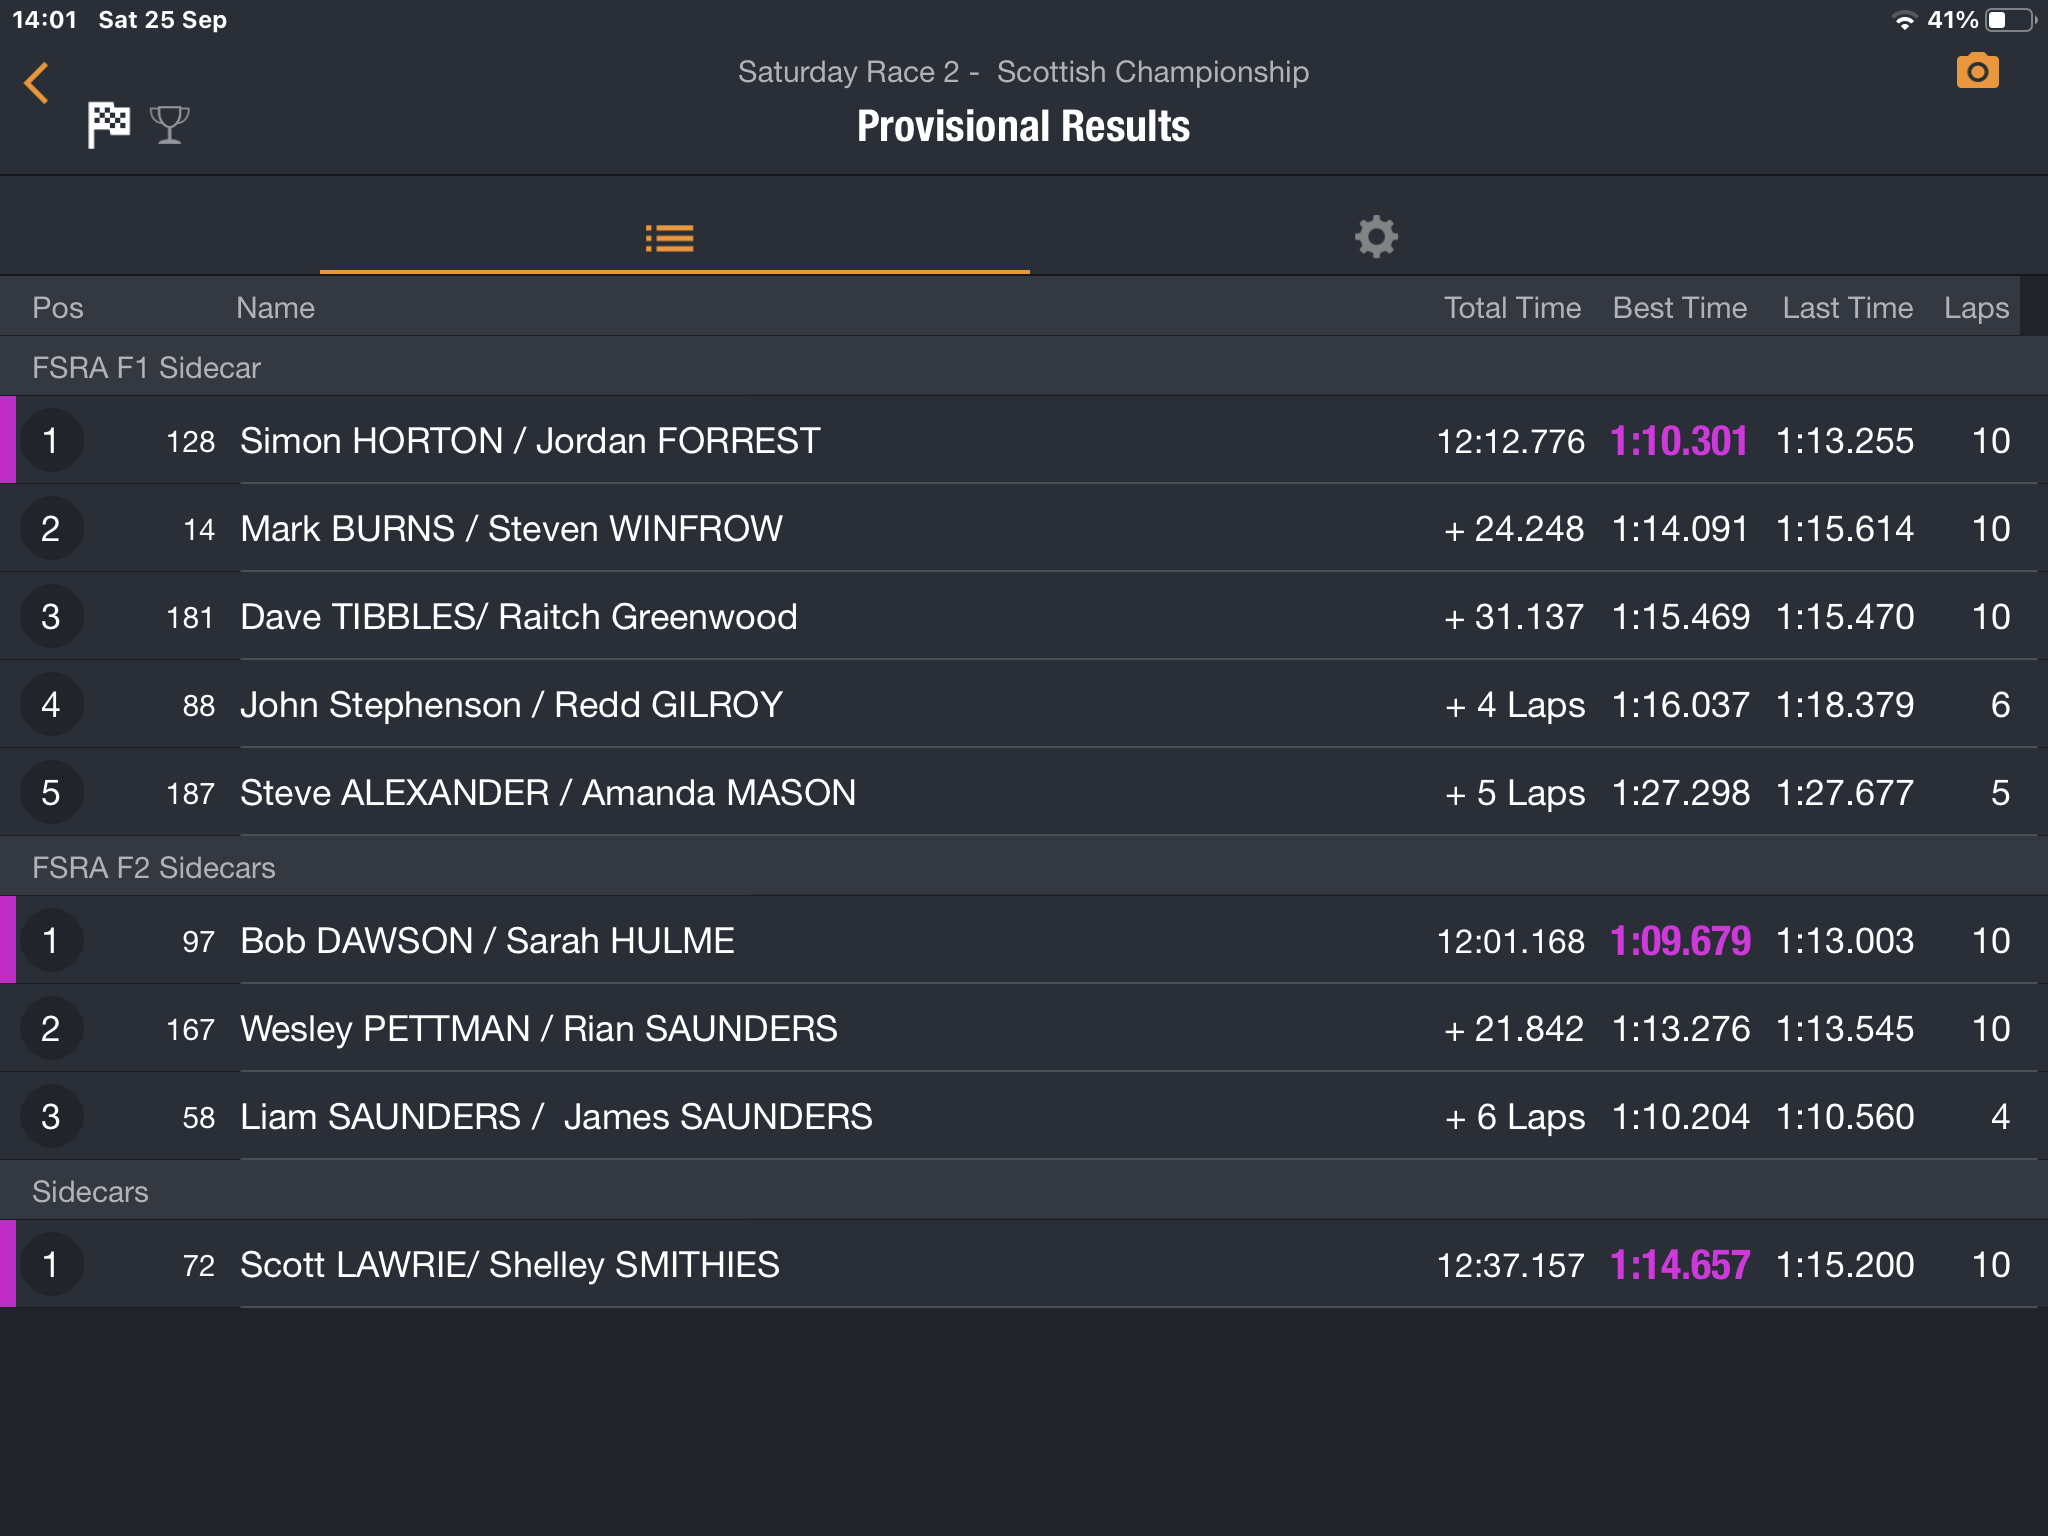Tap the + 6 Laps value
The height and width of the screenshot is (1536, 2048).
coord(1515,1118)
